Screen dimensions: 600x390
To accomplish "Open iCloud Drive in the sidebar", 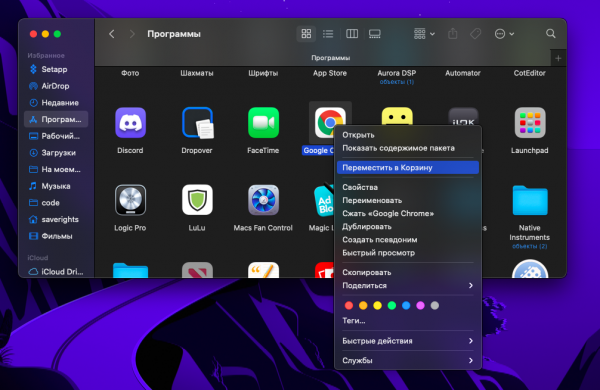I will (x=56, y=271).
